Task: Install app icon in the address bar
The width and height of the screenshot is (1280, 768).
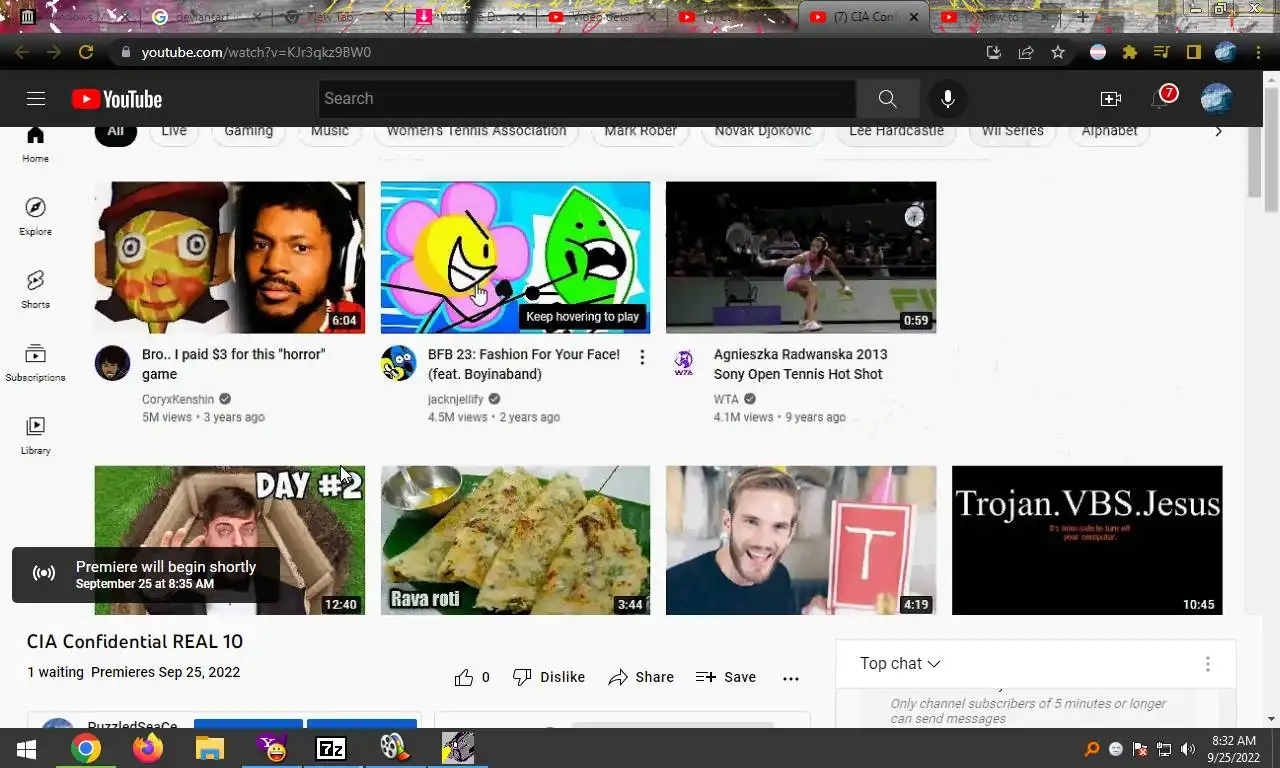Action: [993, 52]
